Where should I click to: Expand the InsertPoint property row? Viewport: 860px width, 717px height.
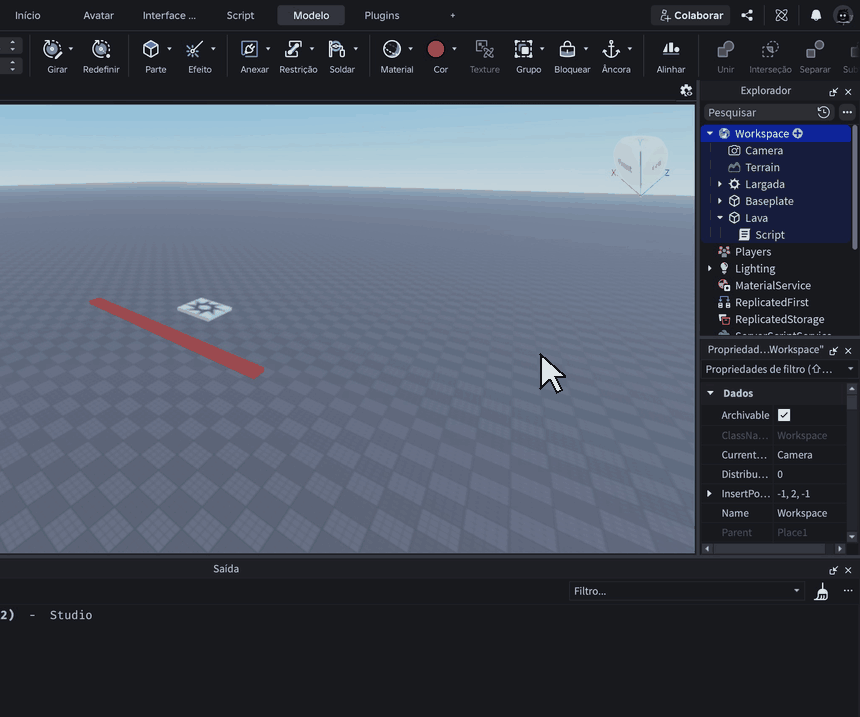click(x=709, y=494)
